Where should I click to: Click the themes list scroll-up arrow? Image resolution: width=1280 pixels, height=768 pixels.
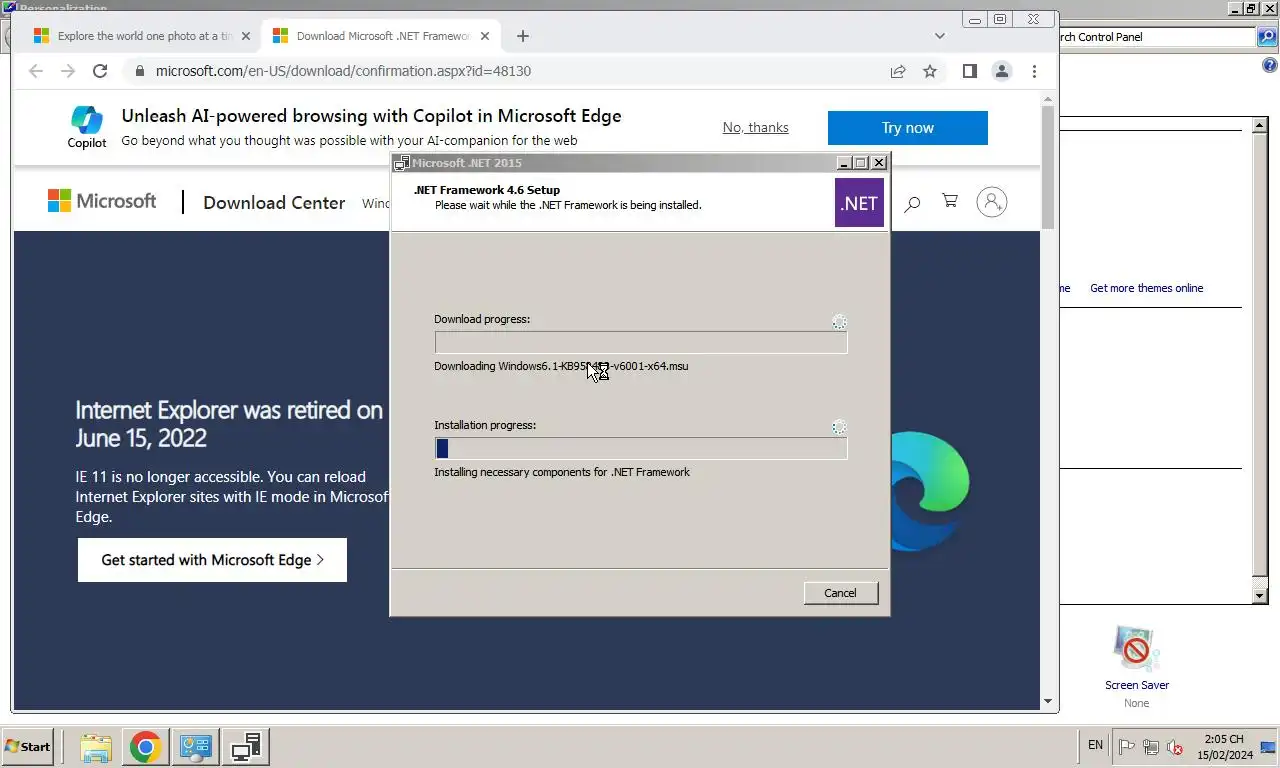coord(1260,125)
